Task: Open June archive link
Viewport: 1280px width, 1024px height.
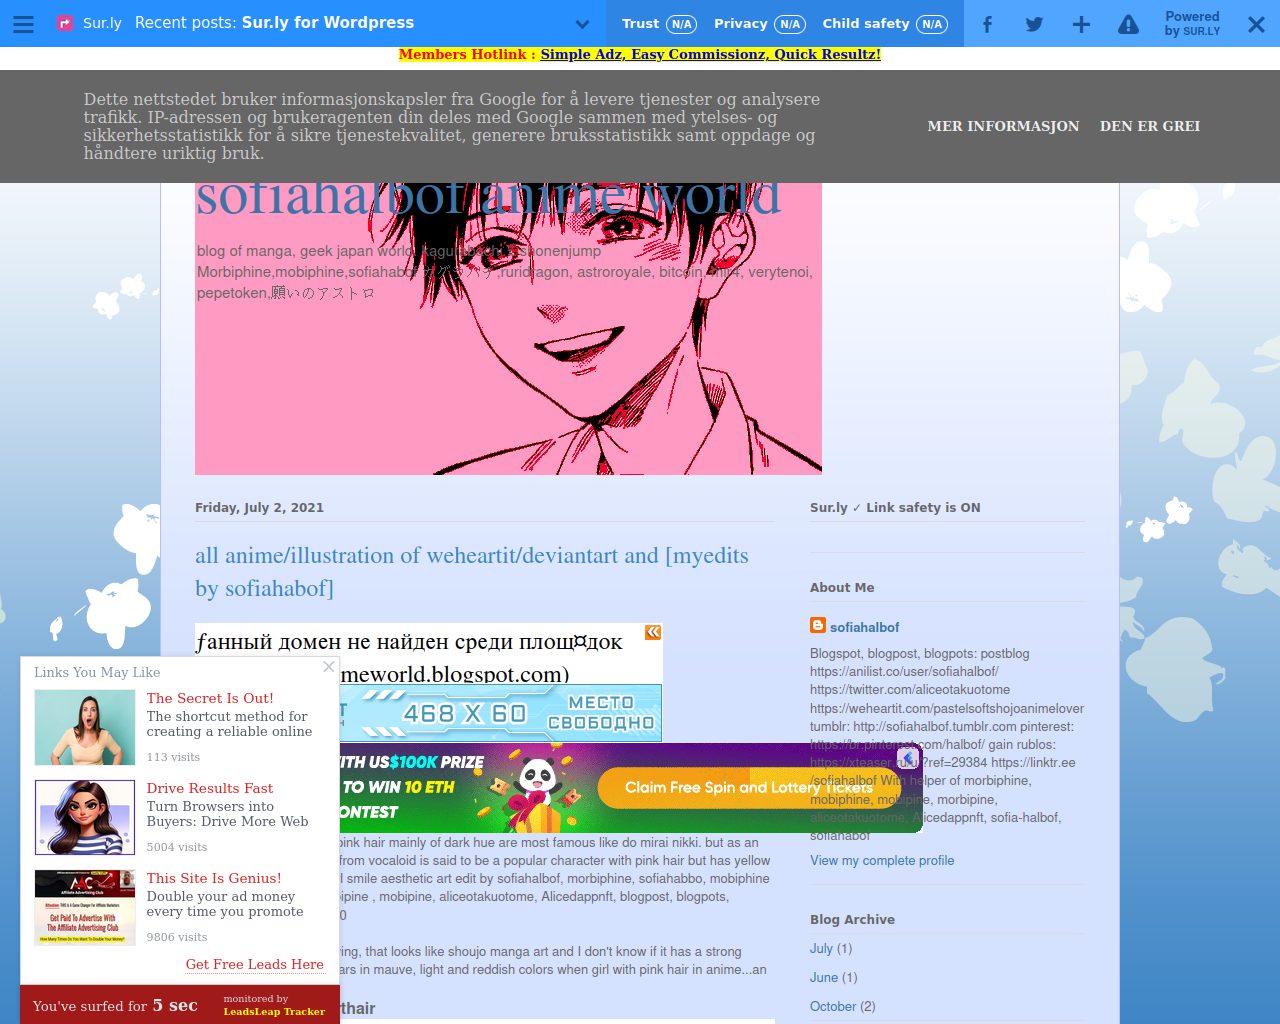Action: coord(823,977)
